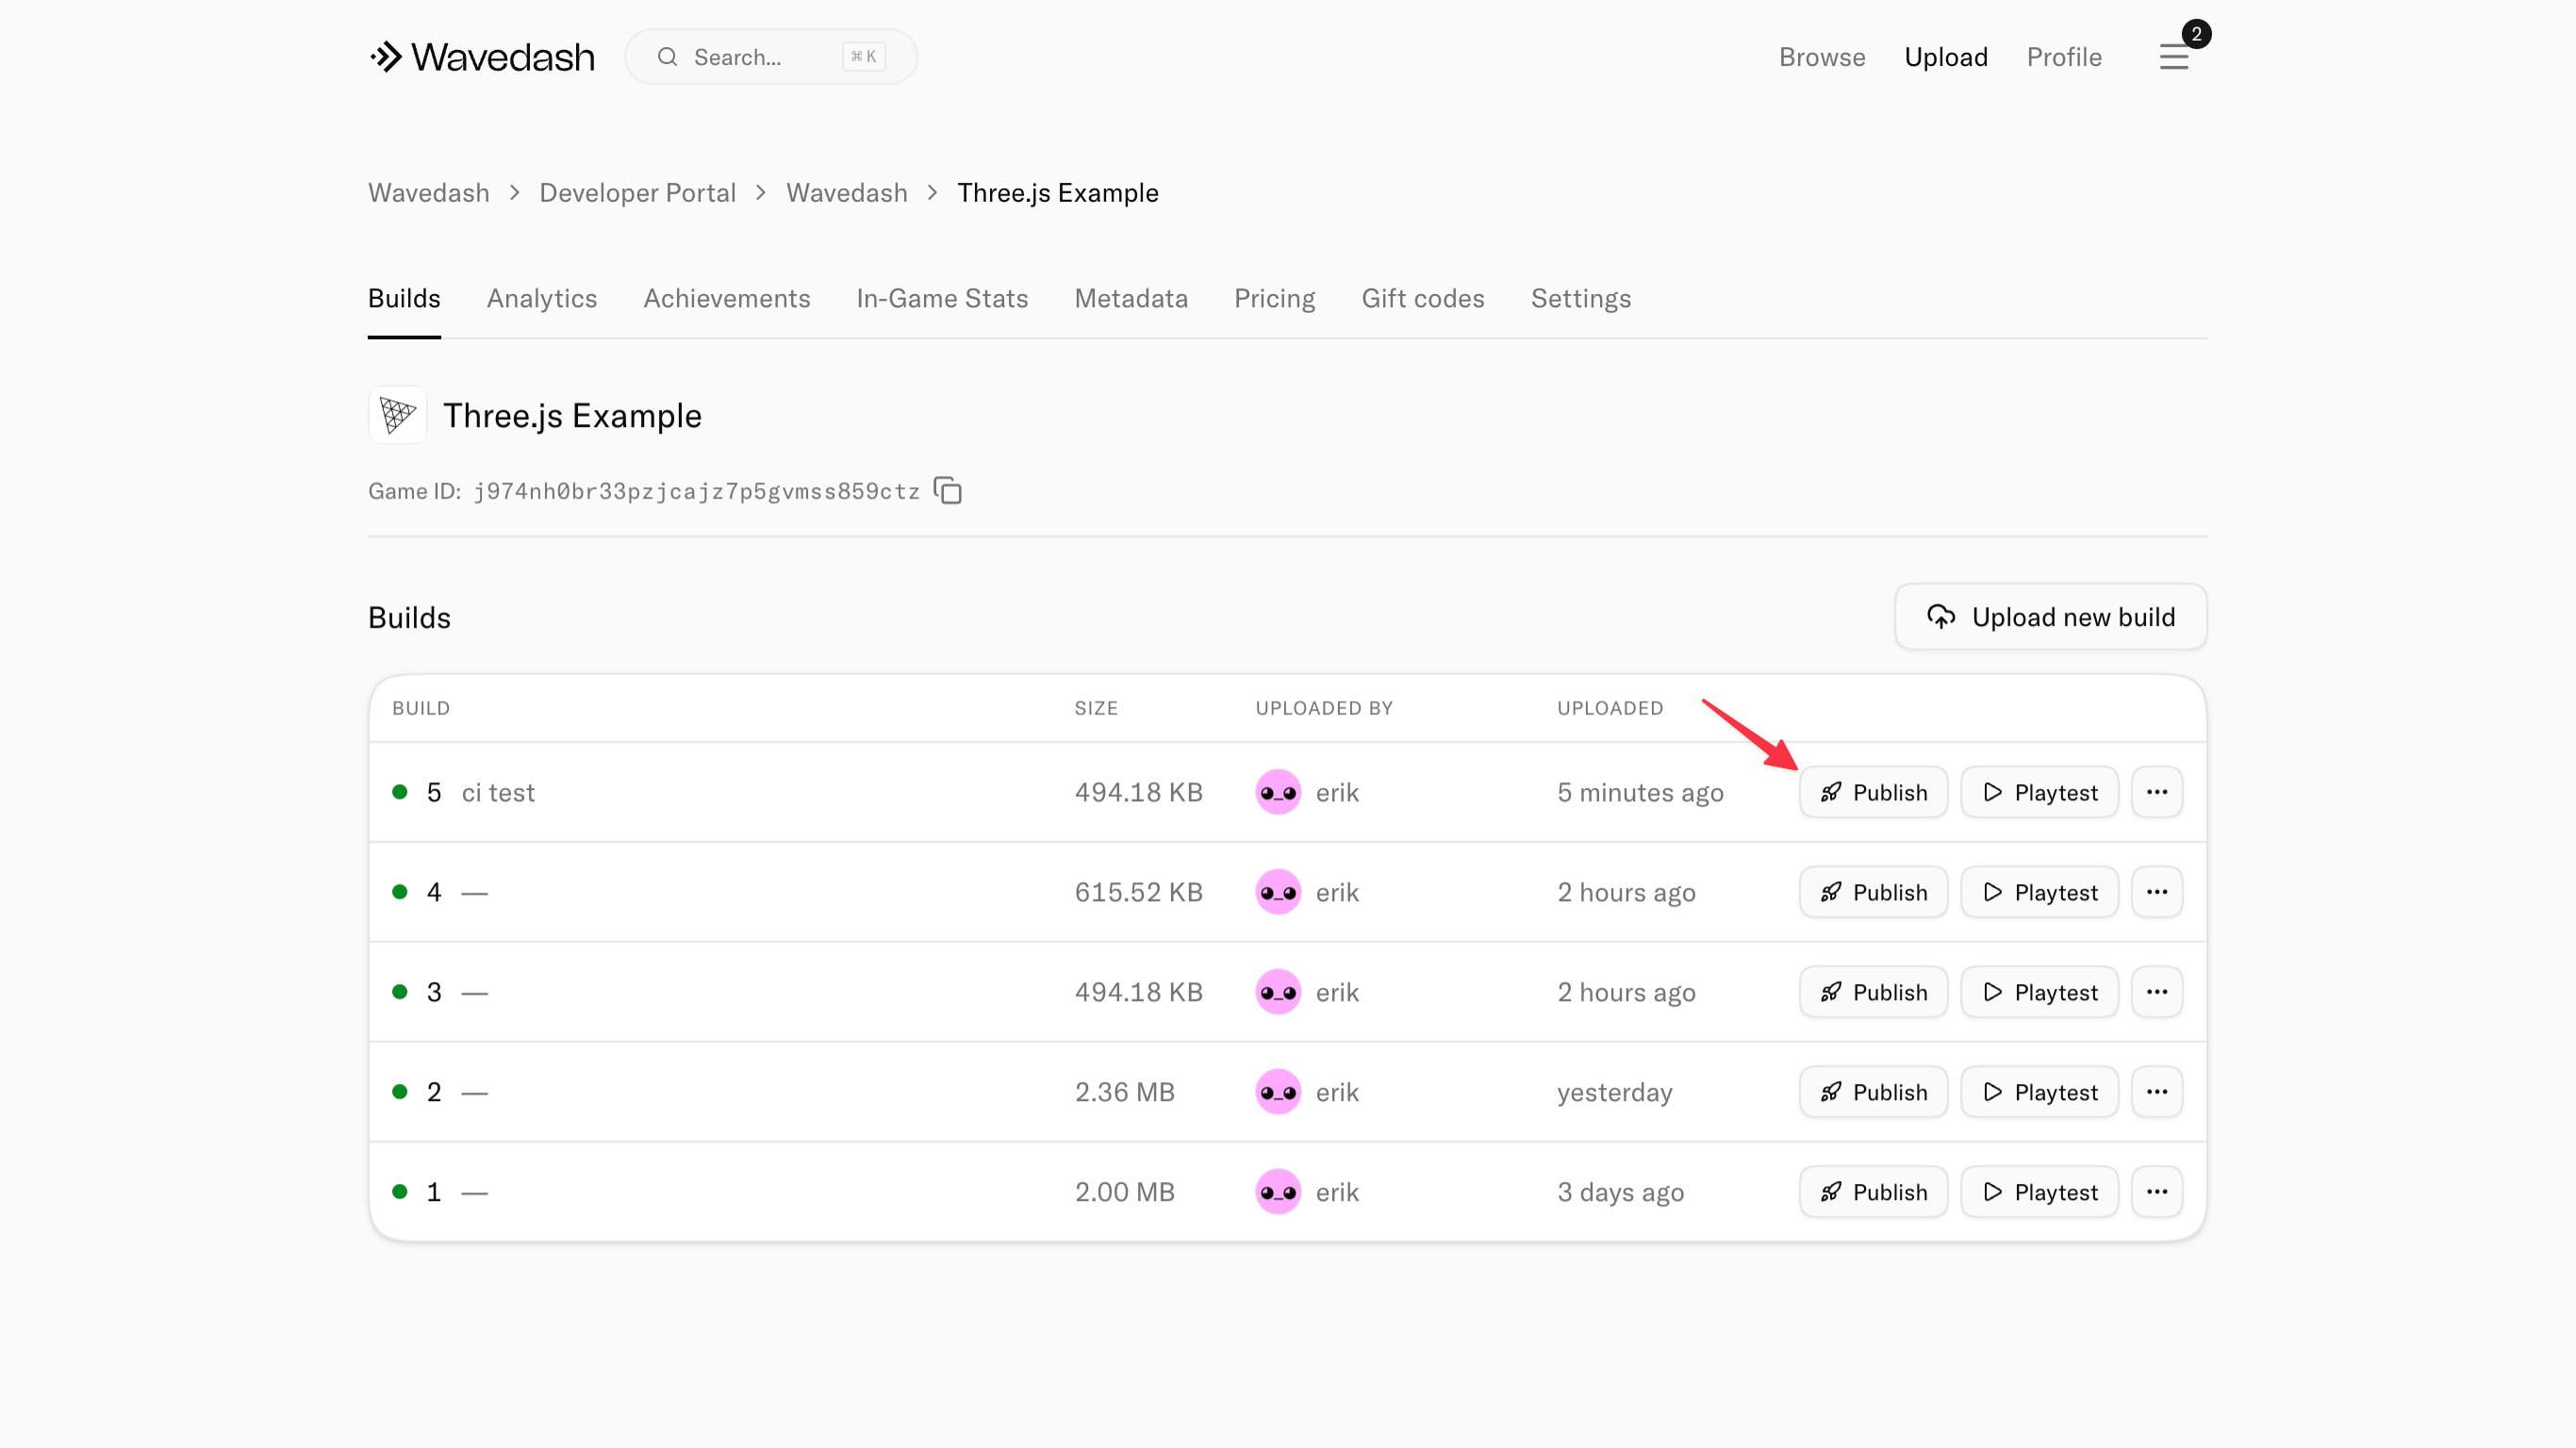Playtest build 4
Image resolution: width=2576 pixels, height=1448 pixels.
coord(2039,892)
